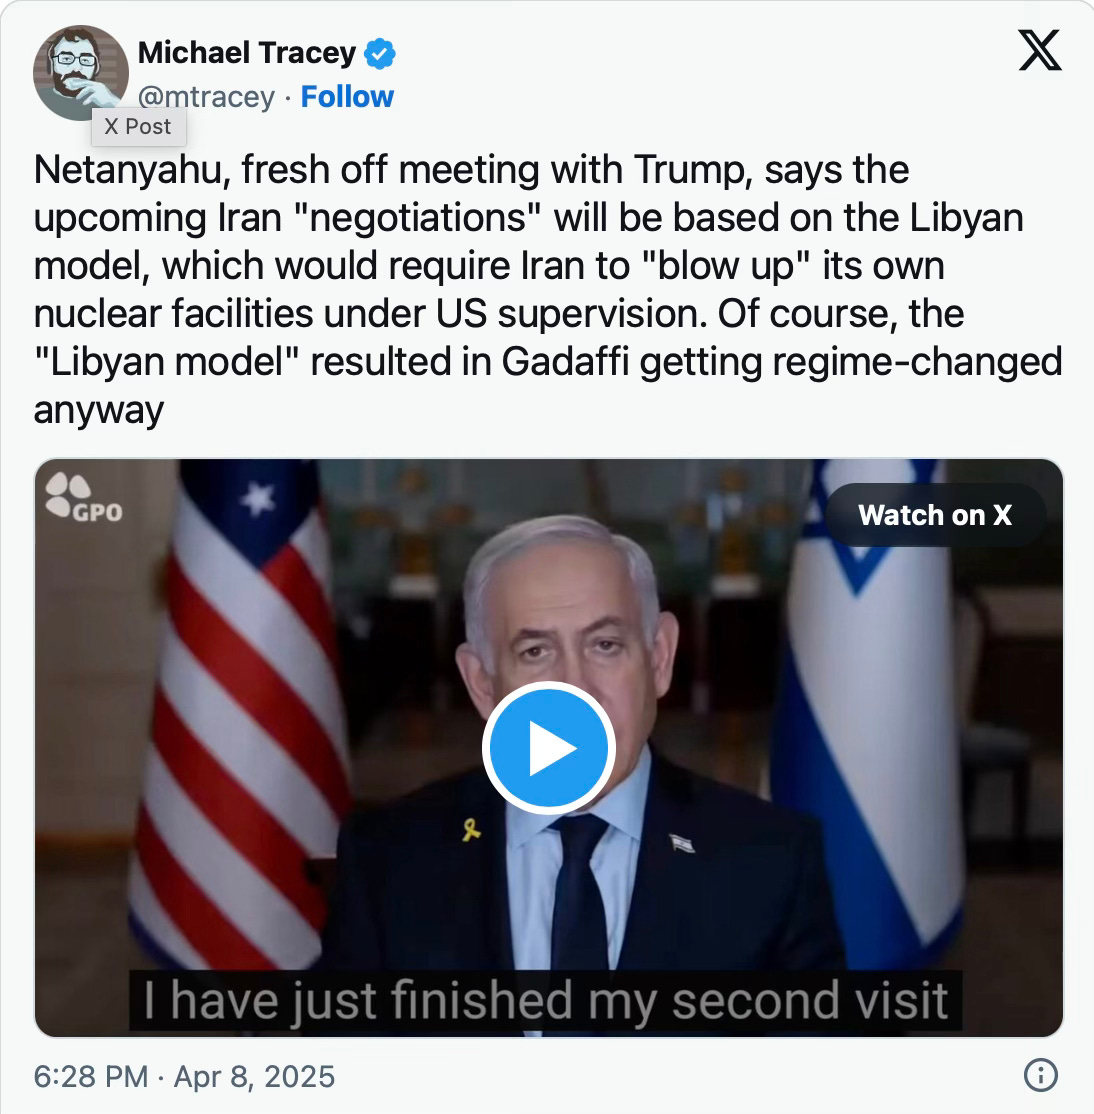Open the Apr 8, 2025 date link
Screen dimensions: 1094x1114
(254, 1076)
